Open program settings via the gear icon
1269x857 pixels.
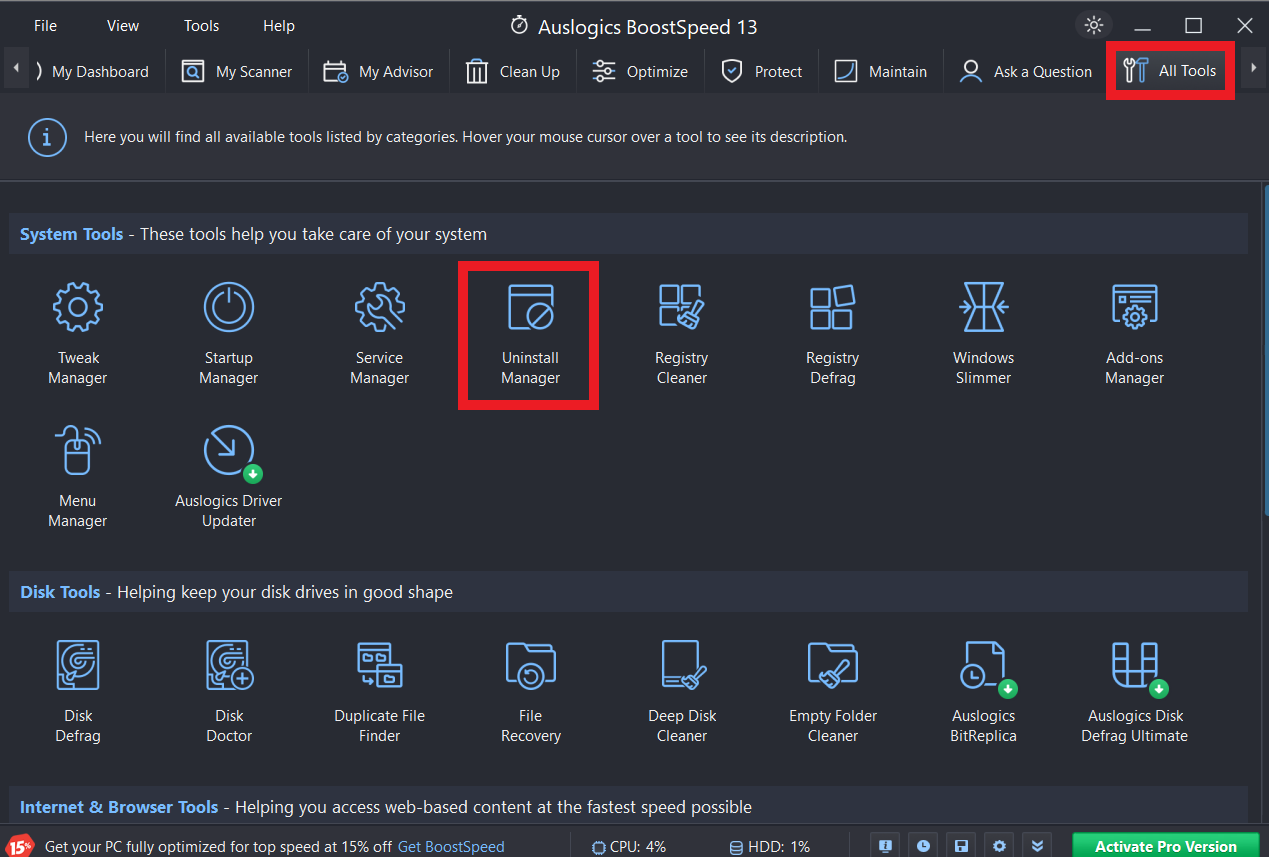point(998,845)
